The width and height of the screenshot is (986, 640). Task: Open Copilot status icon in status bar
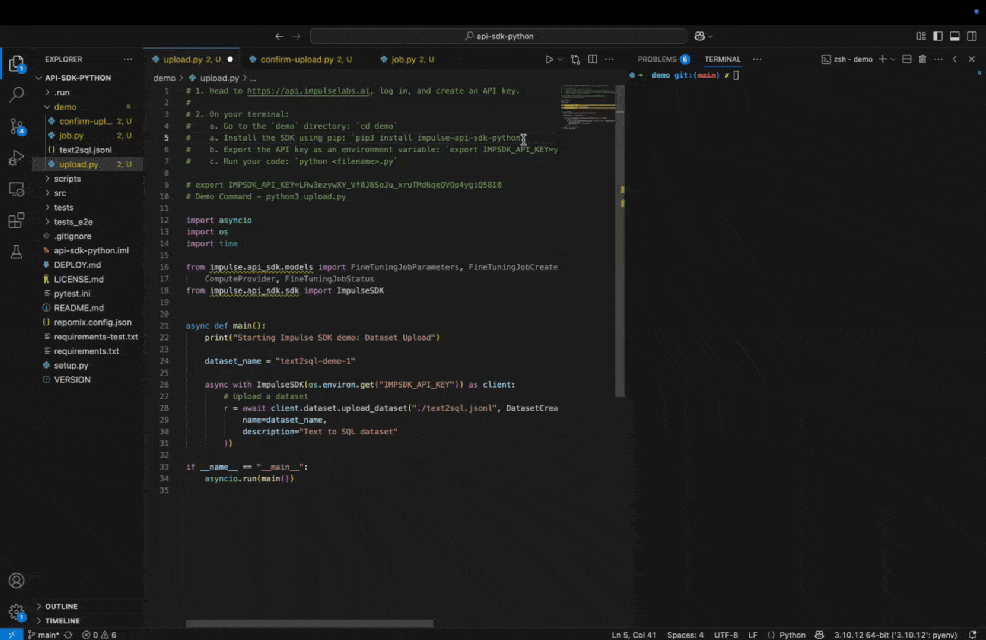pos(819,635)
